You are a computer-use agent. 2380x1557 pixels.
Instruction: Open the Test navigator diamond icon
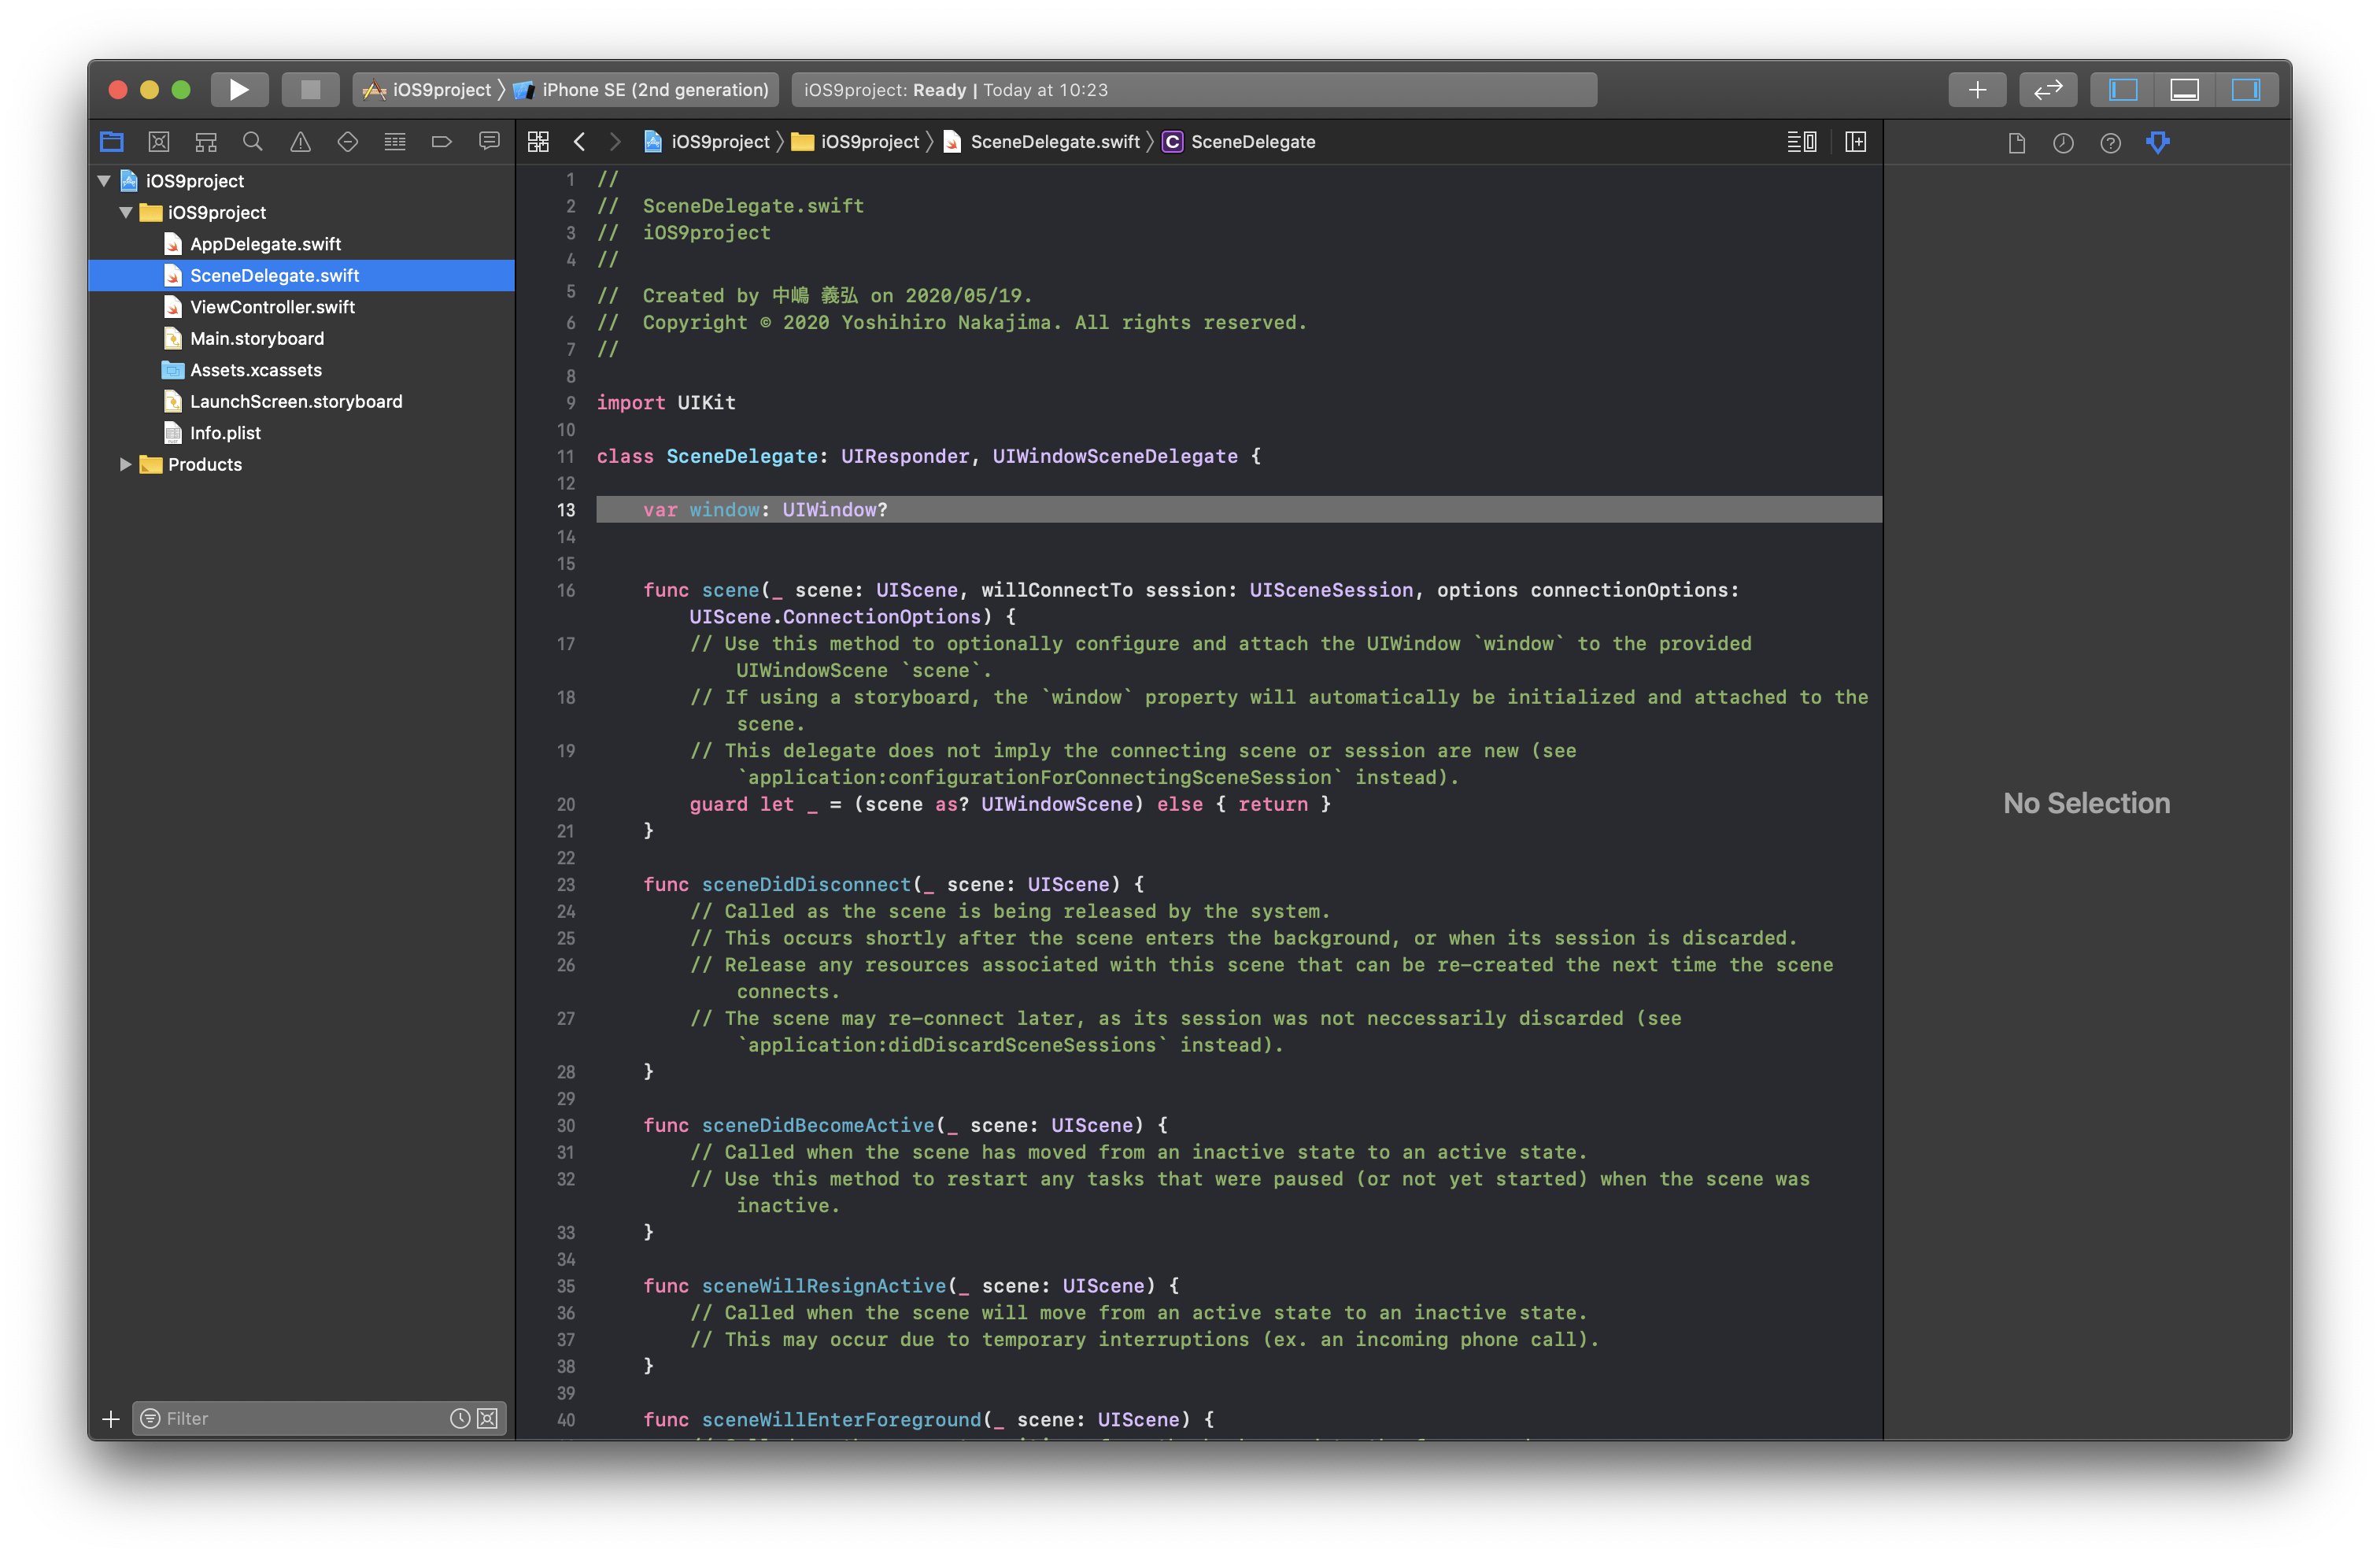pyautogui.click(x=347, y=142)
